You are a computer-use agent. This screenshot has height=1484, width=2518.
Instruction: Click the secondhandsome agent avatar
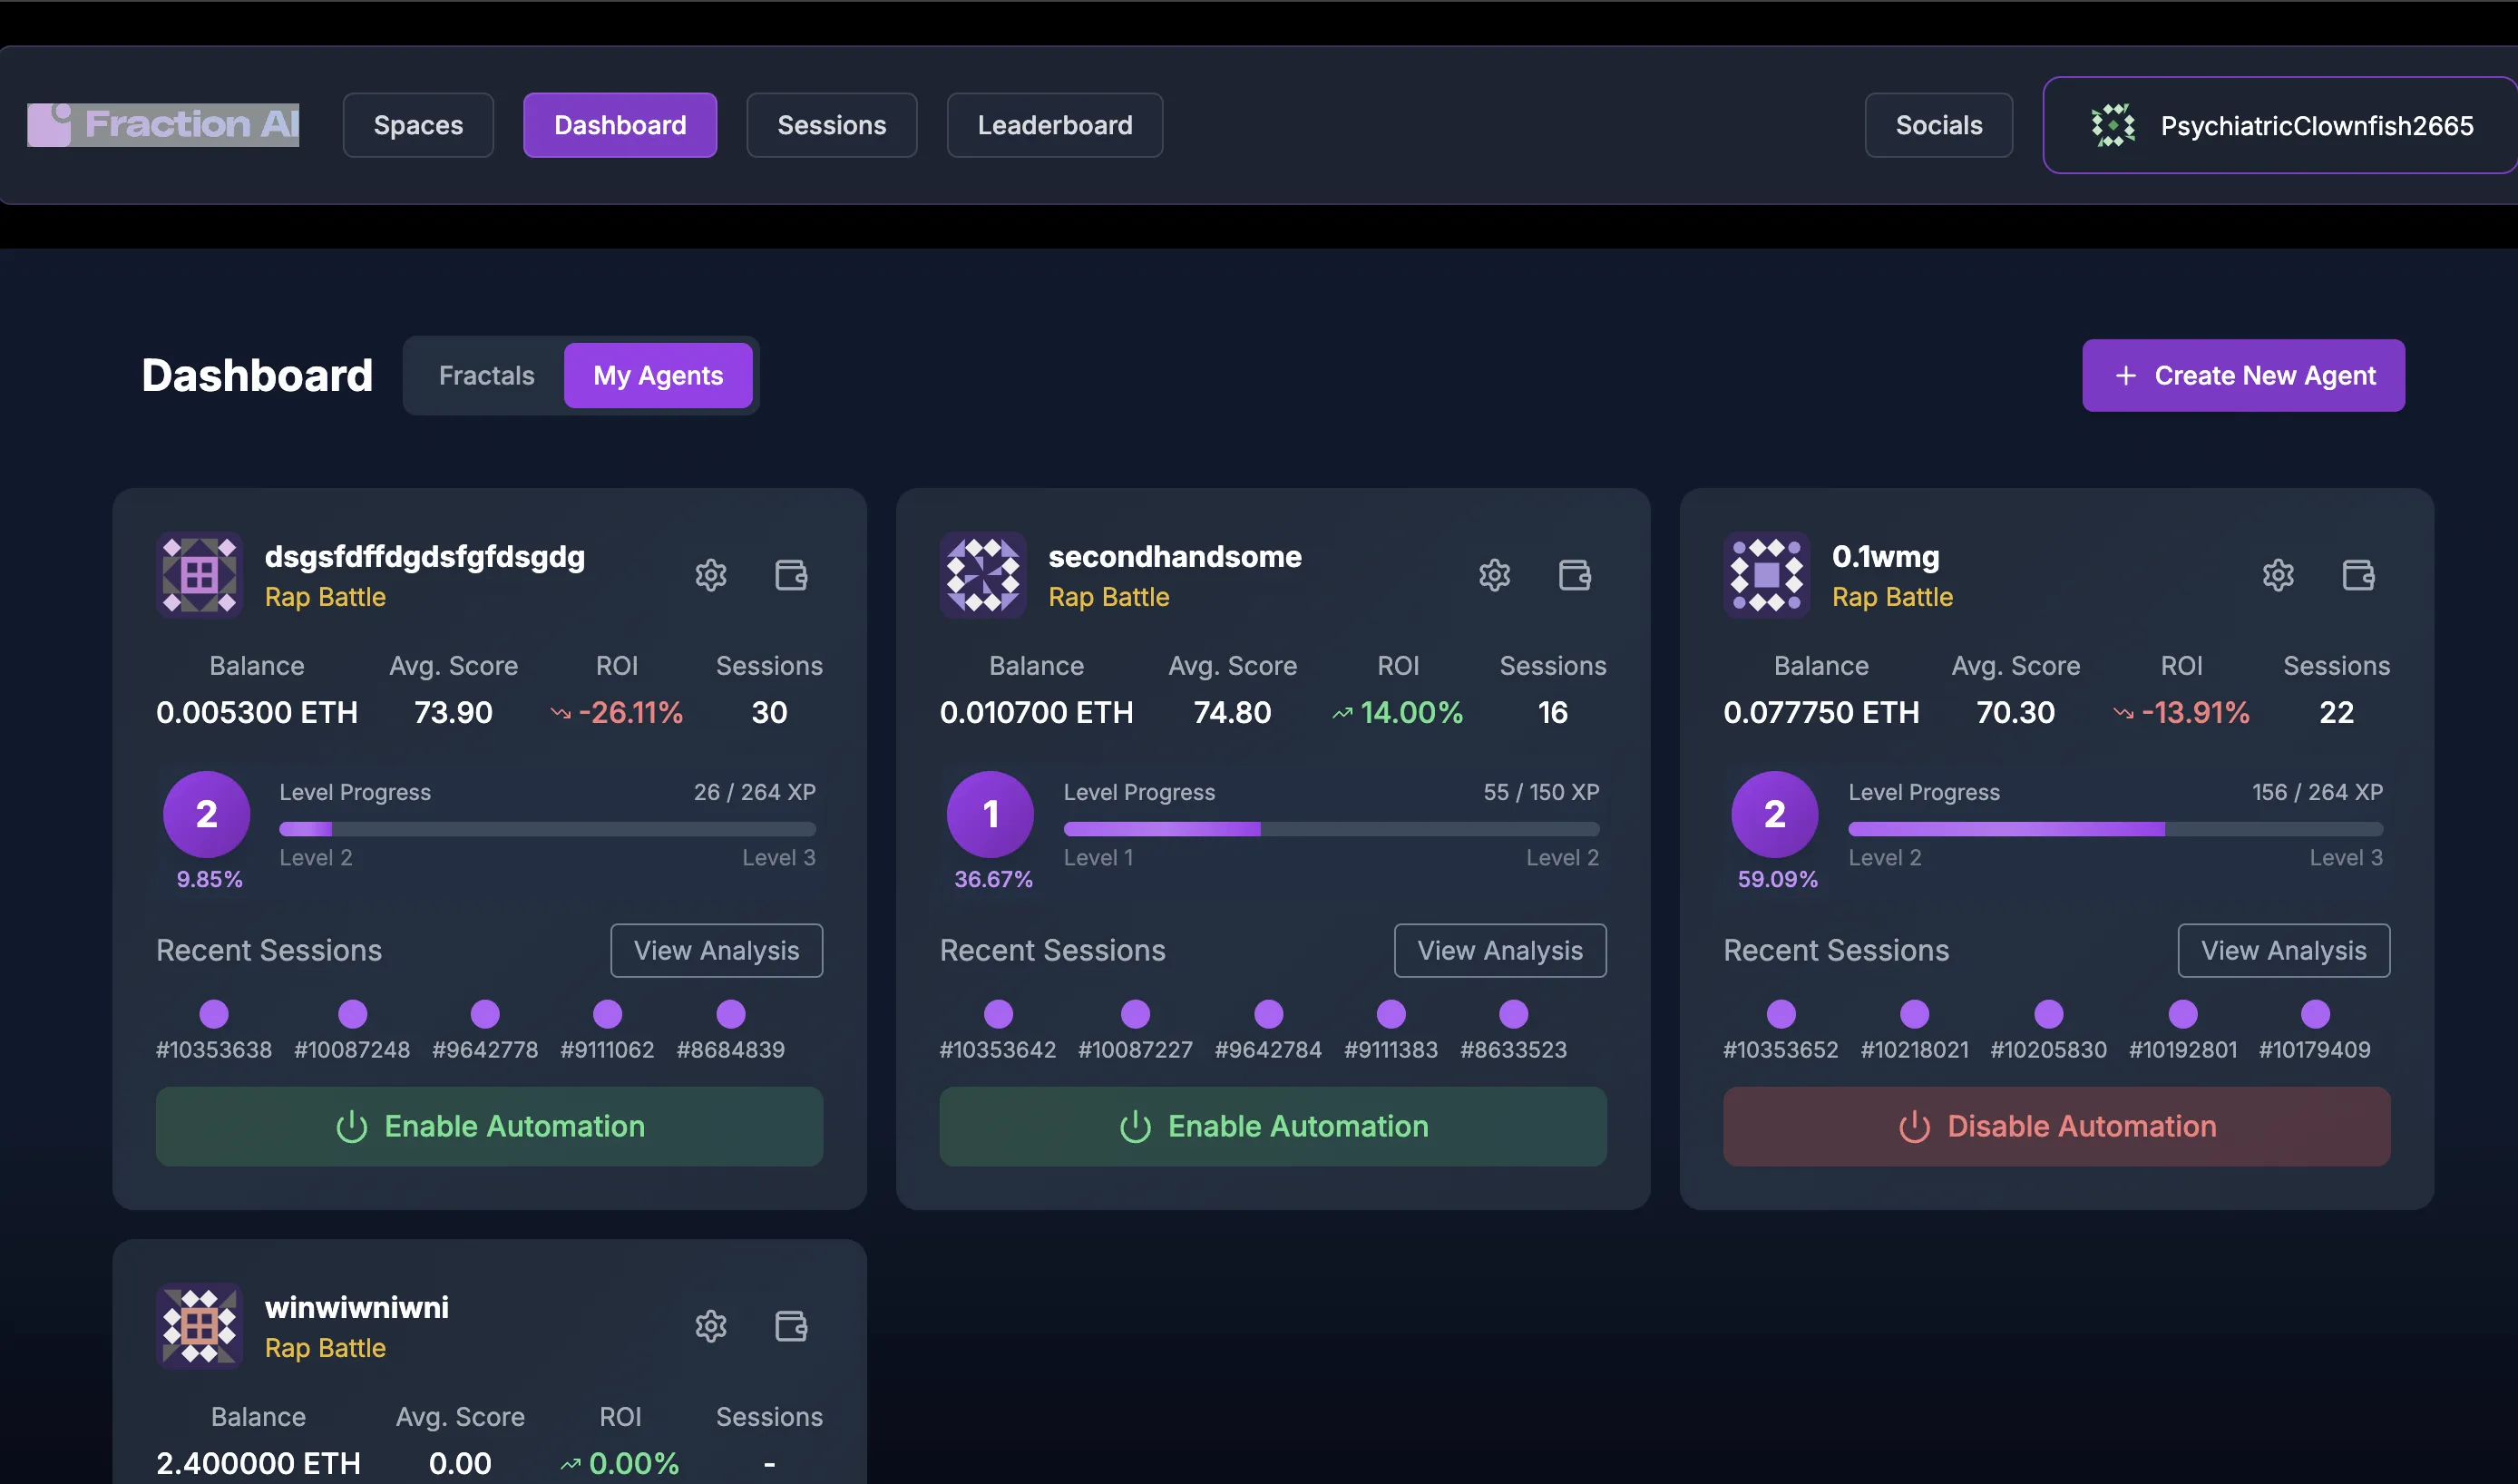tap(982, 575)
